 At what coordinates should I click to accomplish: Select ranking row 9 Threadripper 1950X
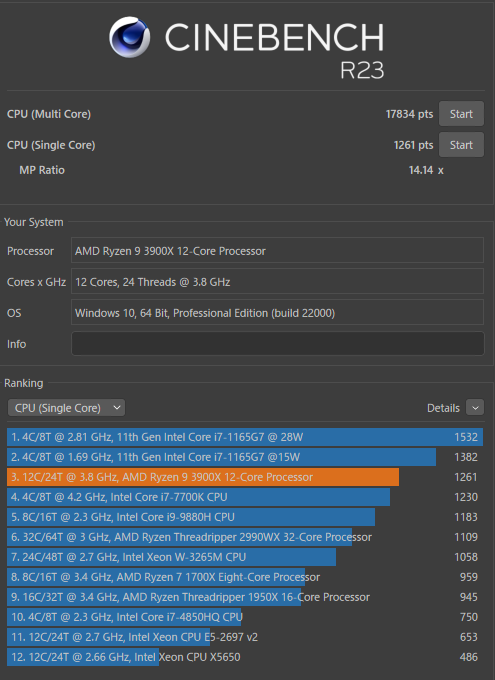pos(245,597)
